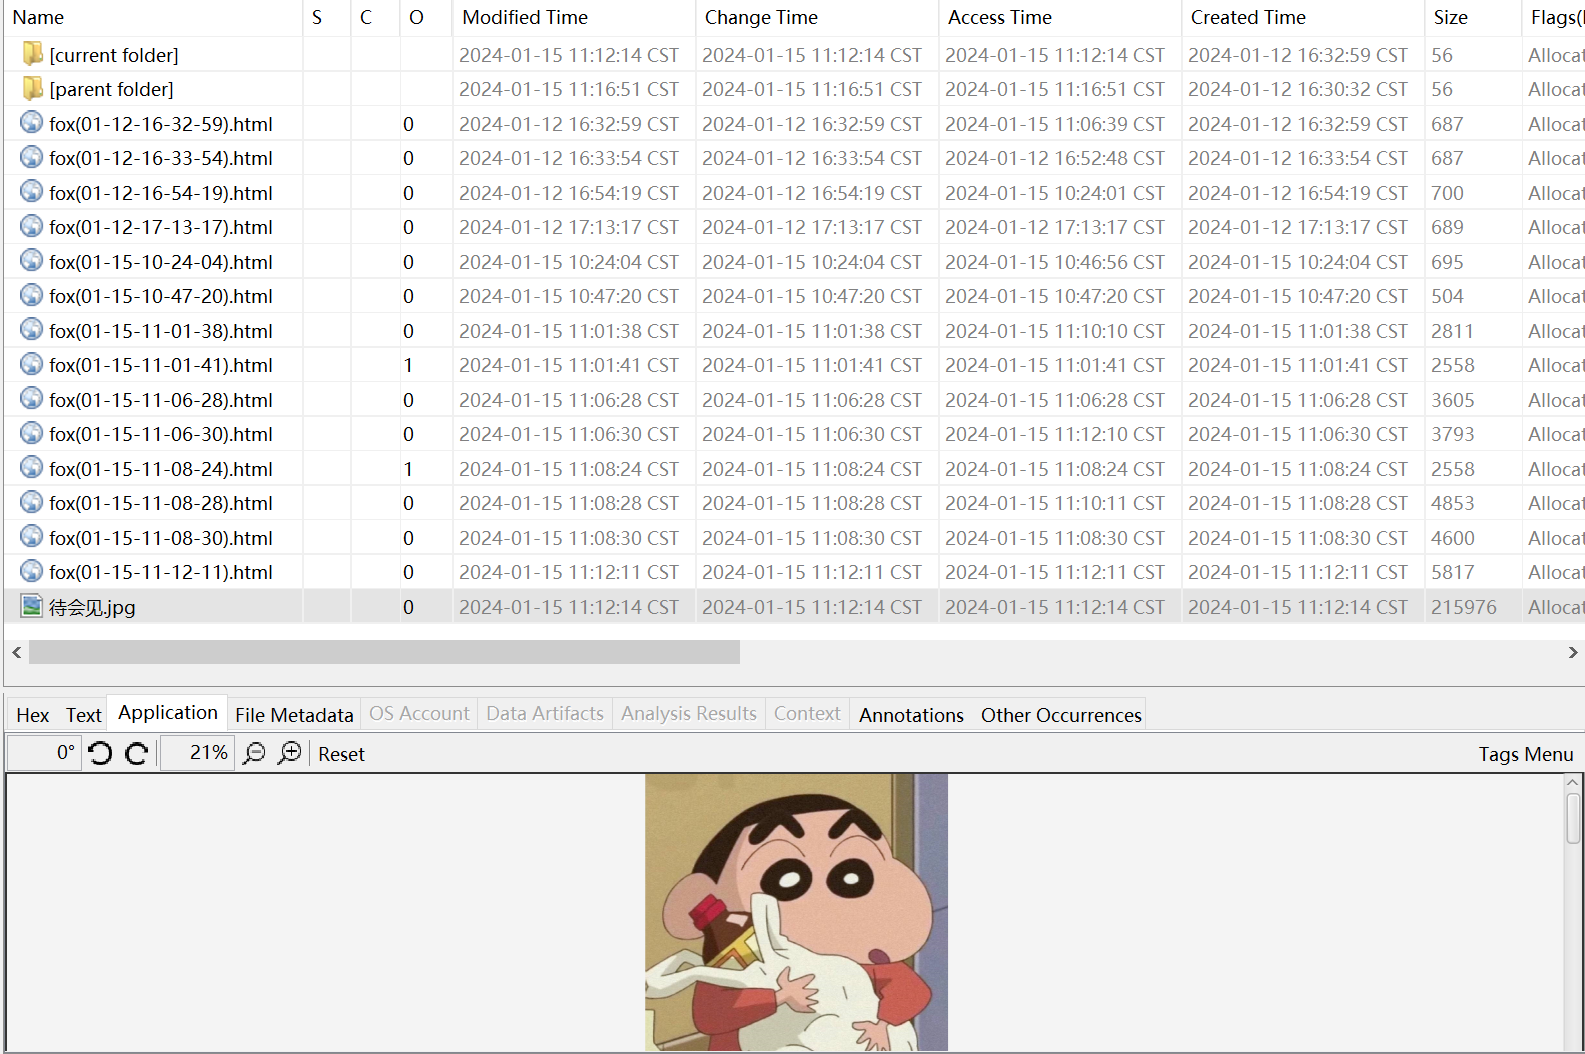Select the fox(01-15-10-24-04).html file icon

(32, 261)
